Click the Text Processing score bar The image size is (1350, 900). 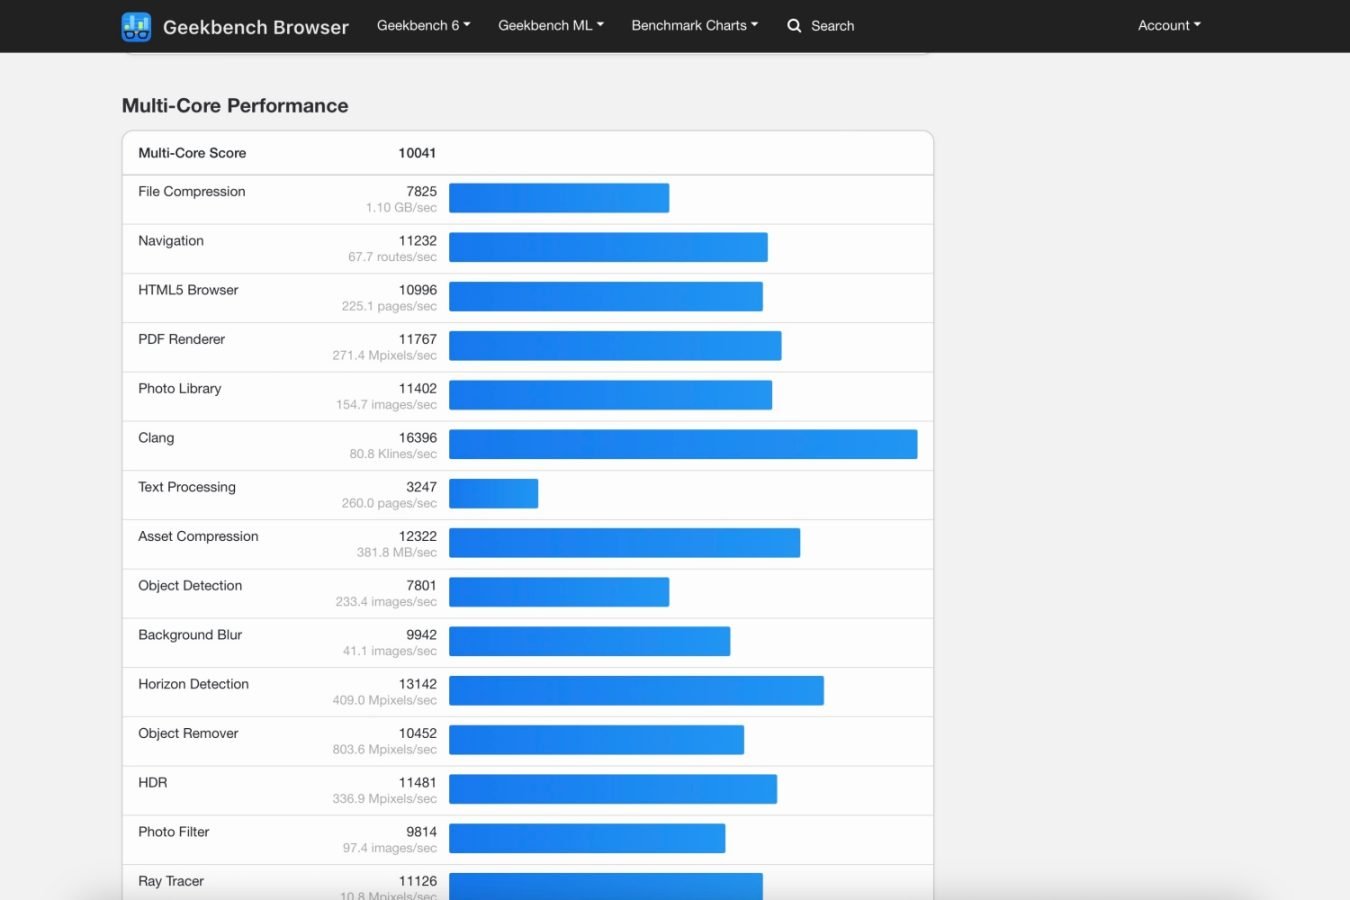pos(493,493)
